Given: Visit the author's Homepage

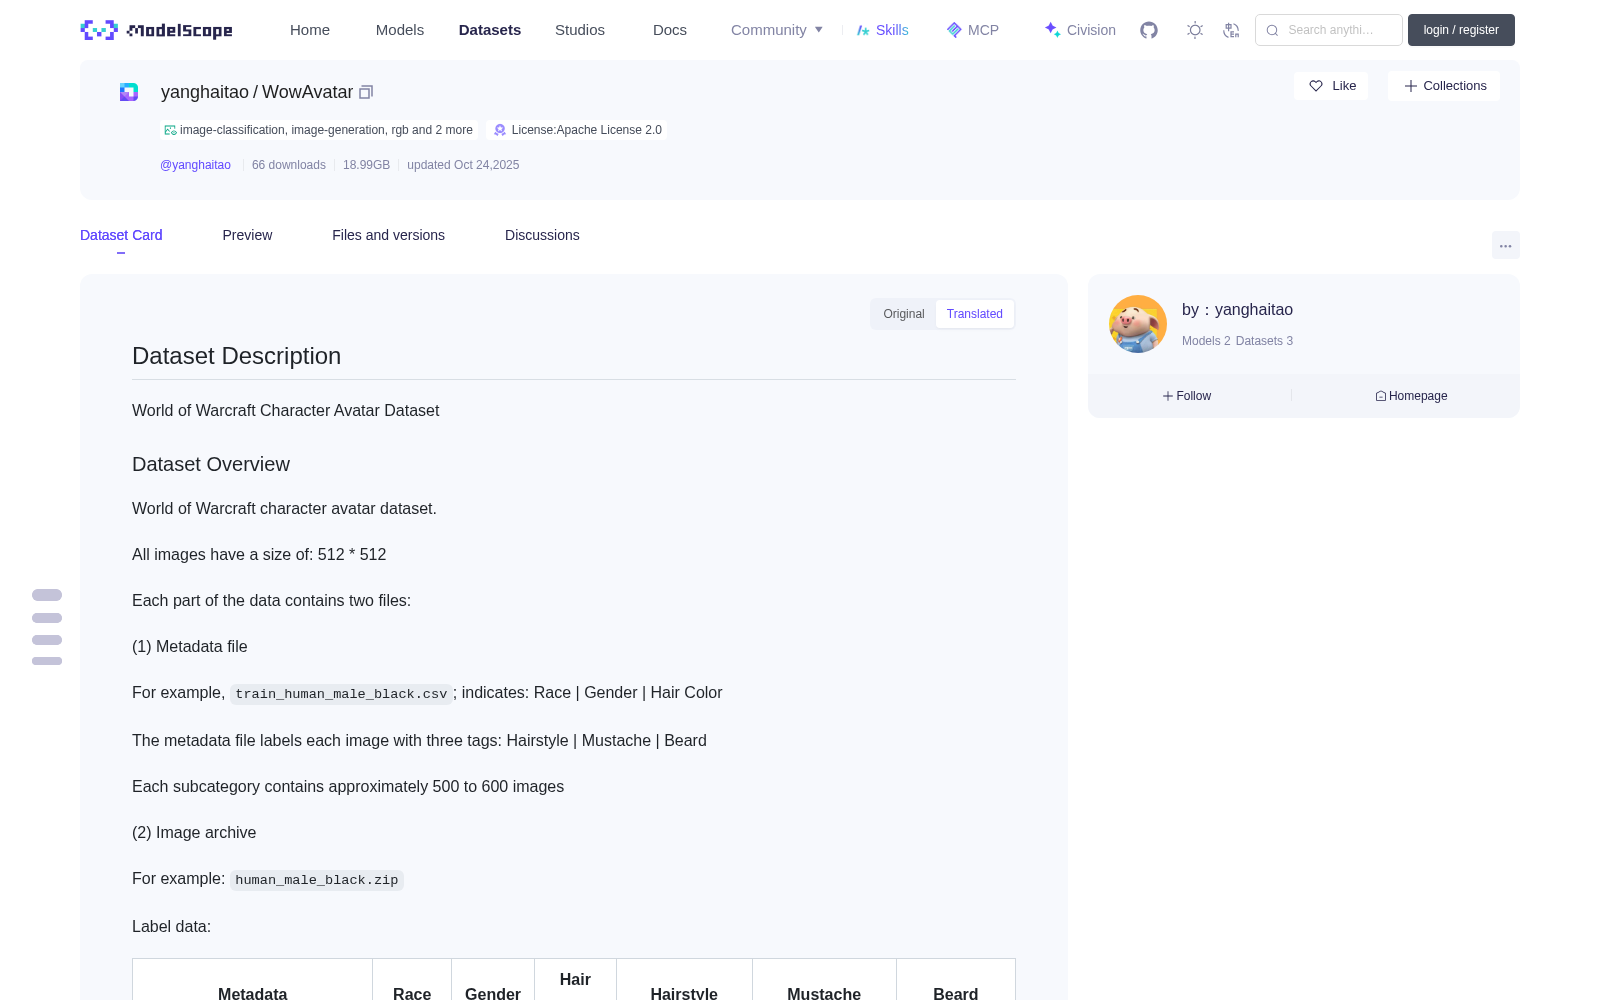Looking at the screenshot, I should tap(1411, 396).
